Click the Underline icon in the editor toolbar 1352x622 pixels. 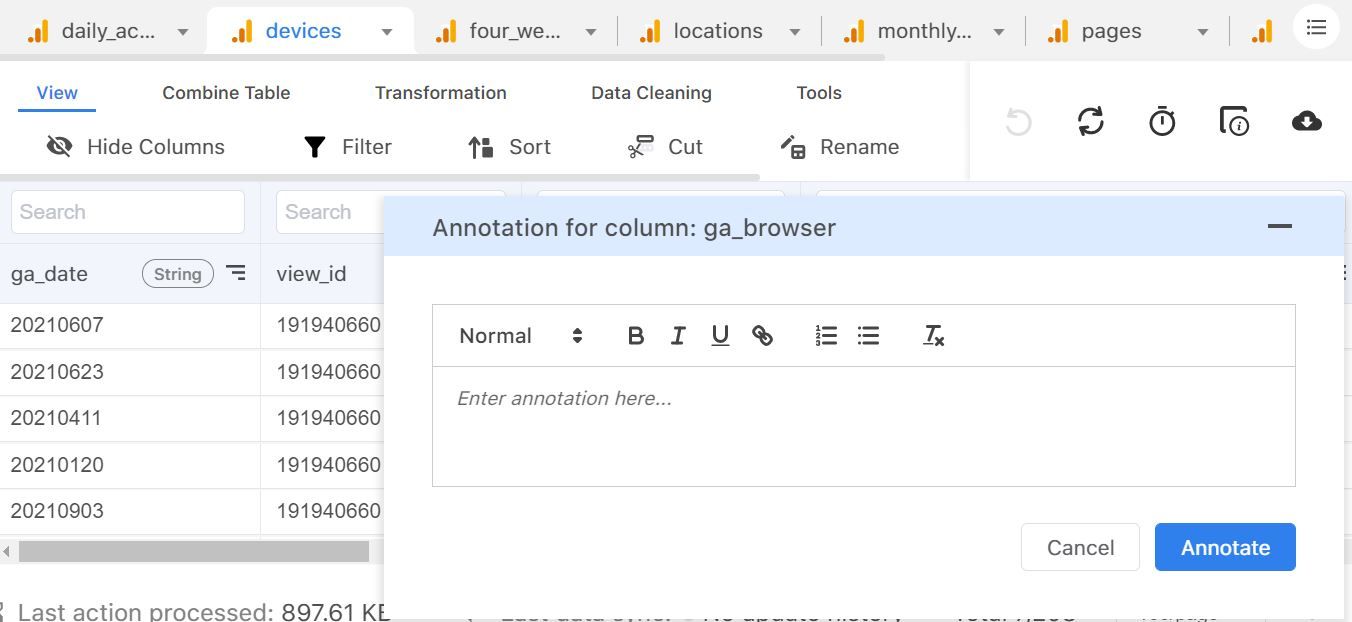[720, 335]
